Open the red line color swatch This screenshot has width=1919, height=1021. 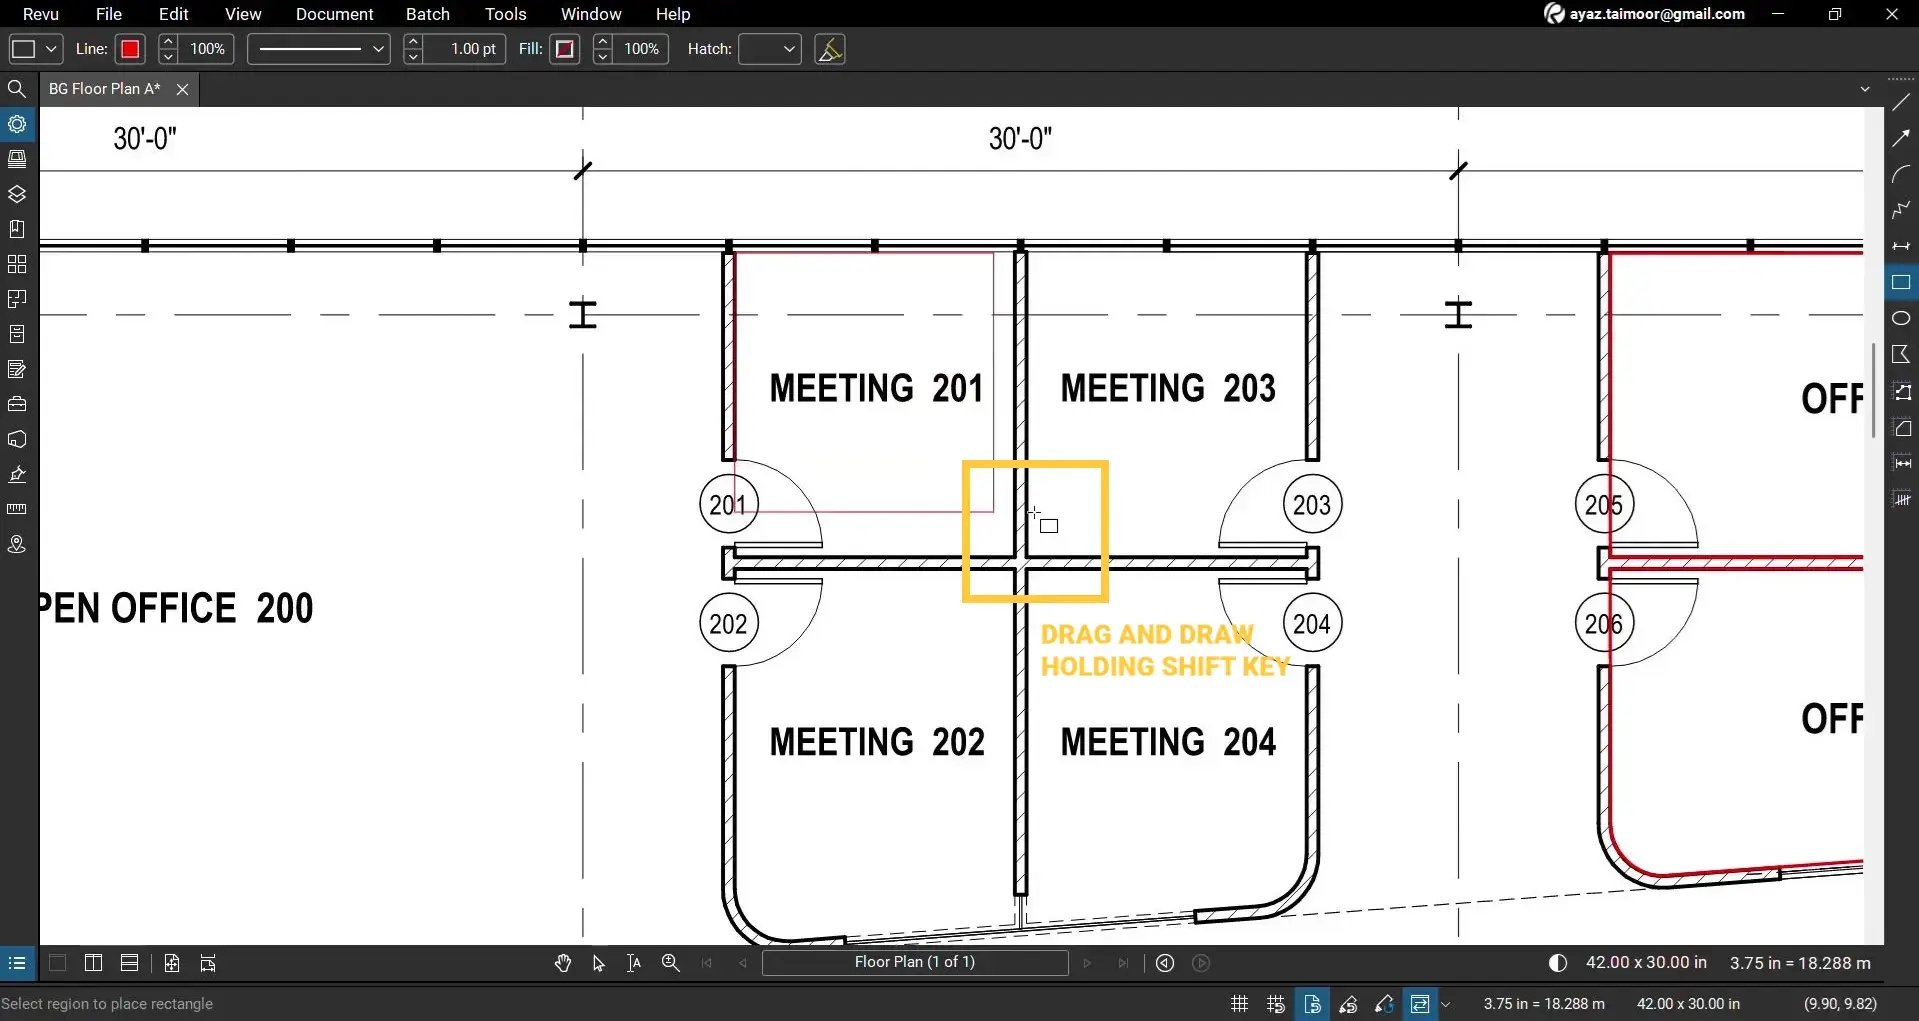(130, 49)
